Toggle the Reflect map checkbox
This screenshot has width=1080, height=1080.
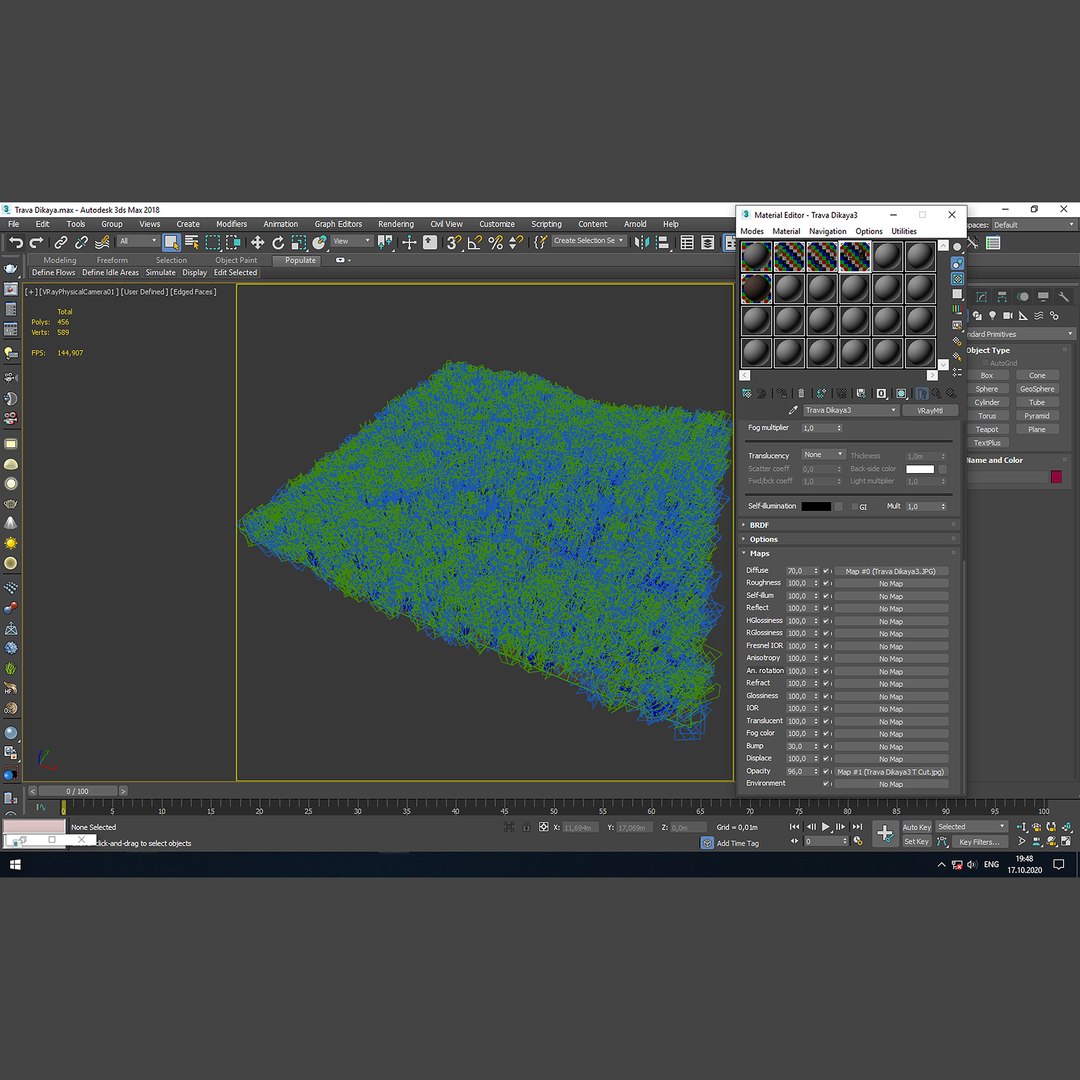coord(826,608)
